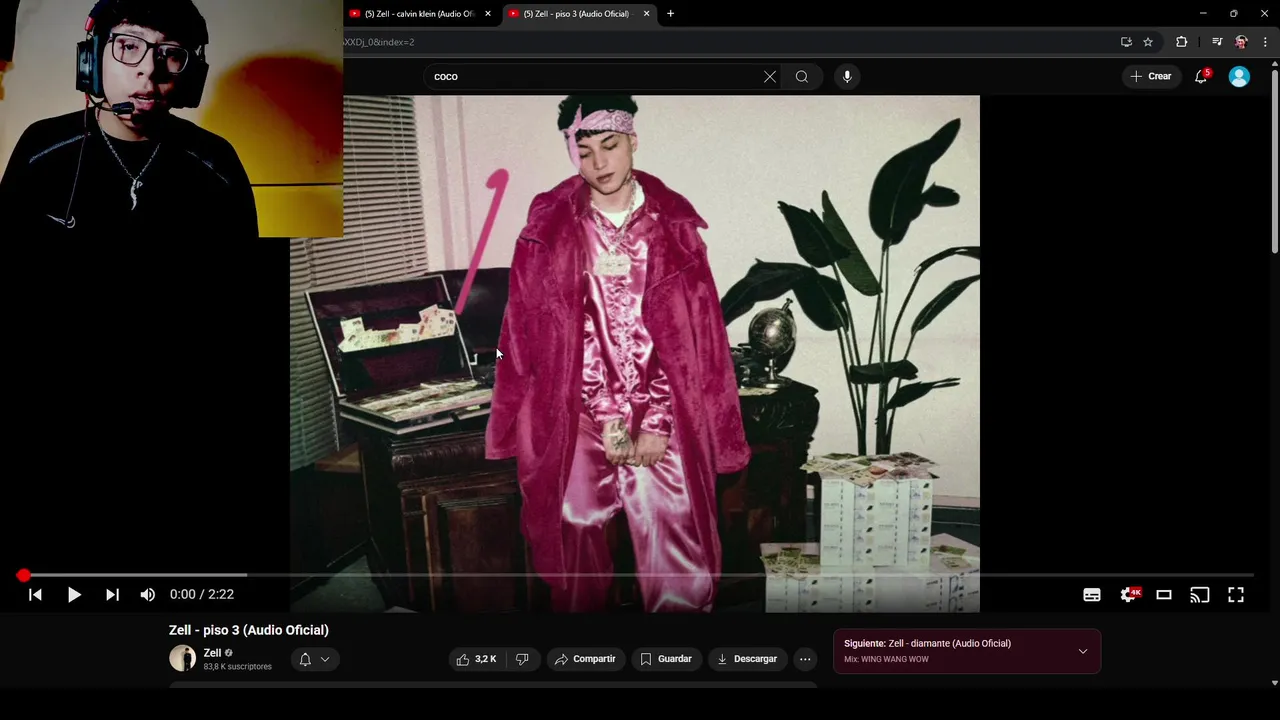The image size is (1280, 720).
Task: Open the Crear create menu
Action: 1151,76
